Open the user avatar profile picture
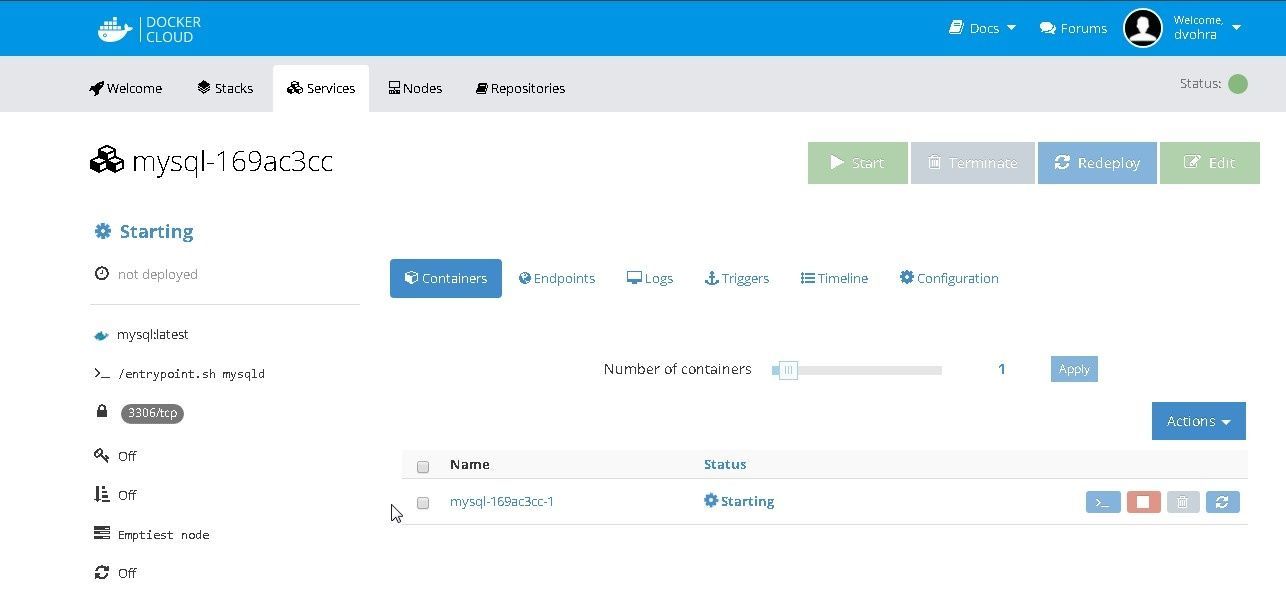The height and width of the screenshot is (600, 1286). [x=1142, y=28]
